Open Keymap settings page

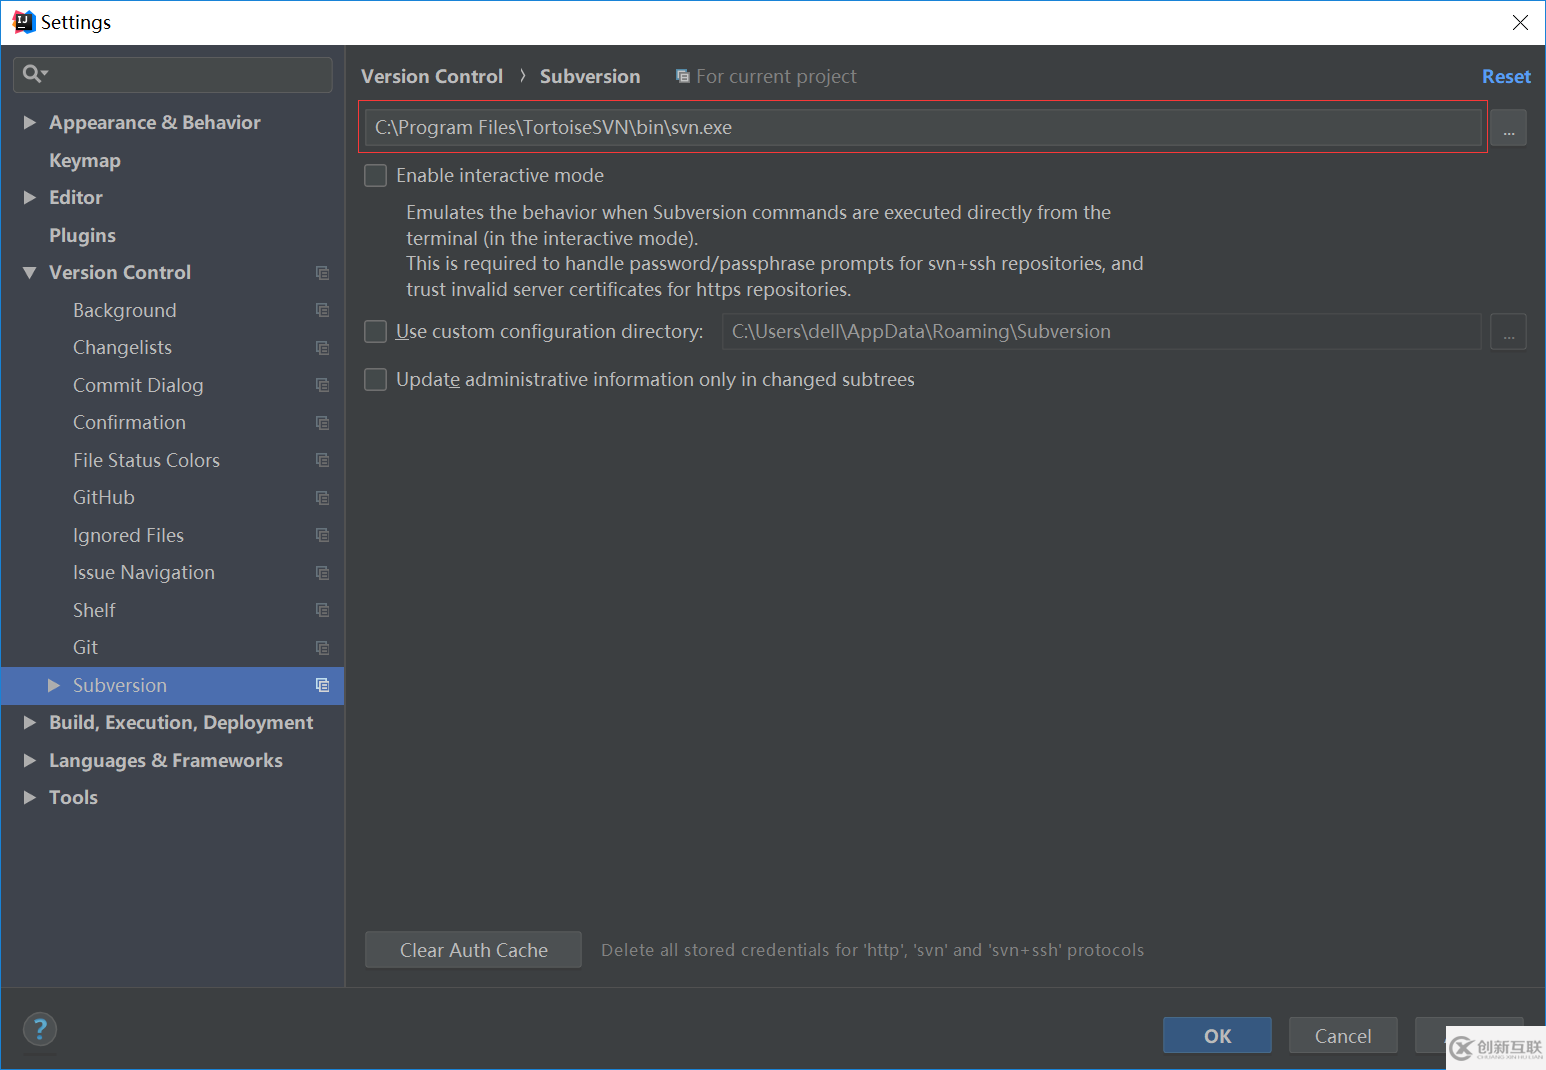tap(85, 161)
